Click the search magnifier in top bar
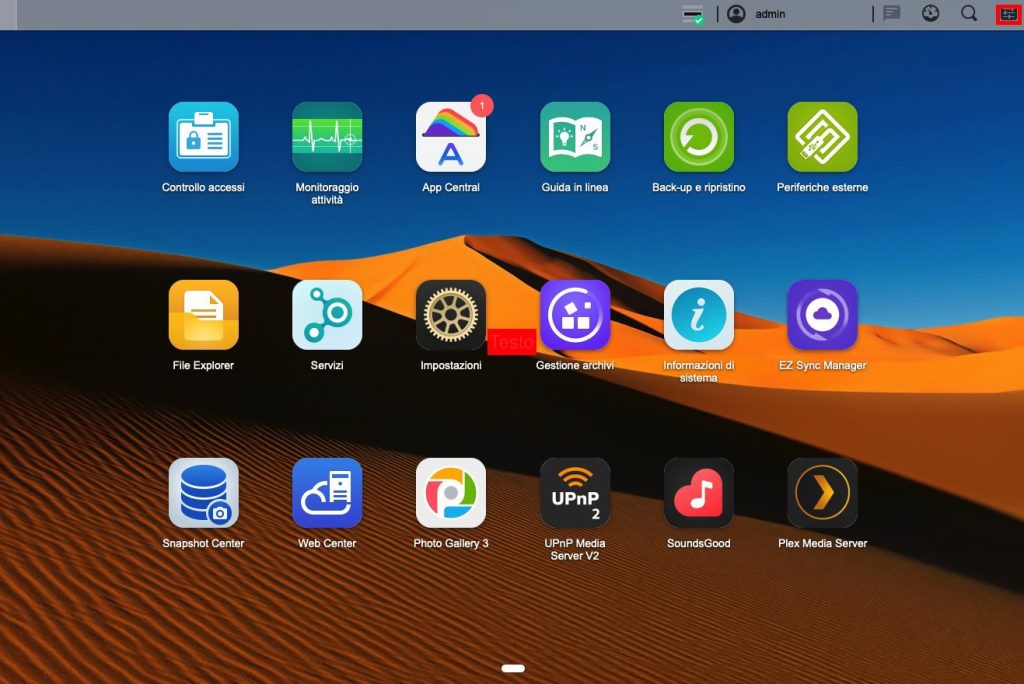 coord(969,14)
